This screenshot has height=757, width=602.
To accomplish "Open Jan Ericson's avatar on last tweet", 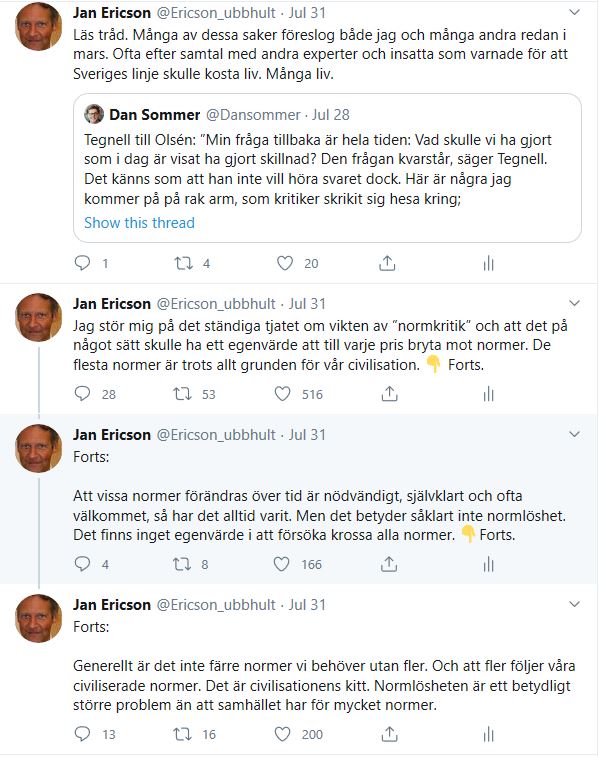I will pos(39,618).
